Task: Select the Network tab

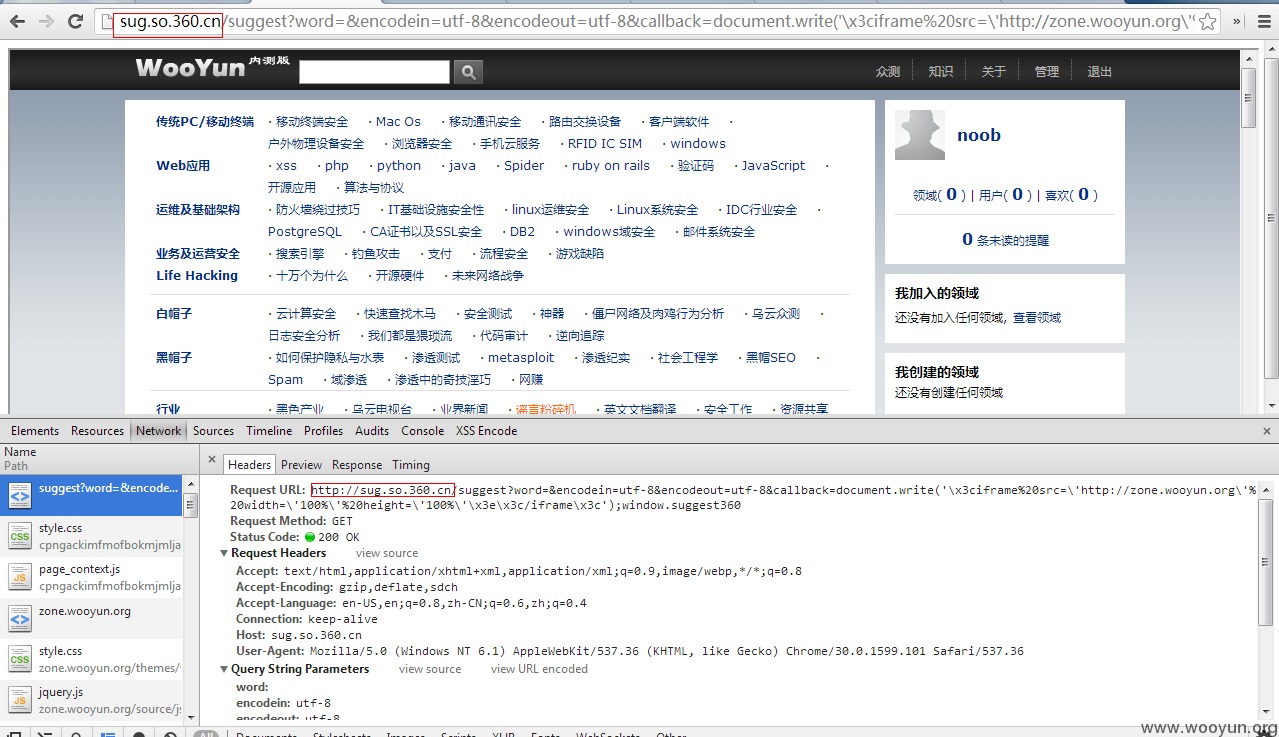Action: [x=159, y=431]
